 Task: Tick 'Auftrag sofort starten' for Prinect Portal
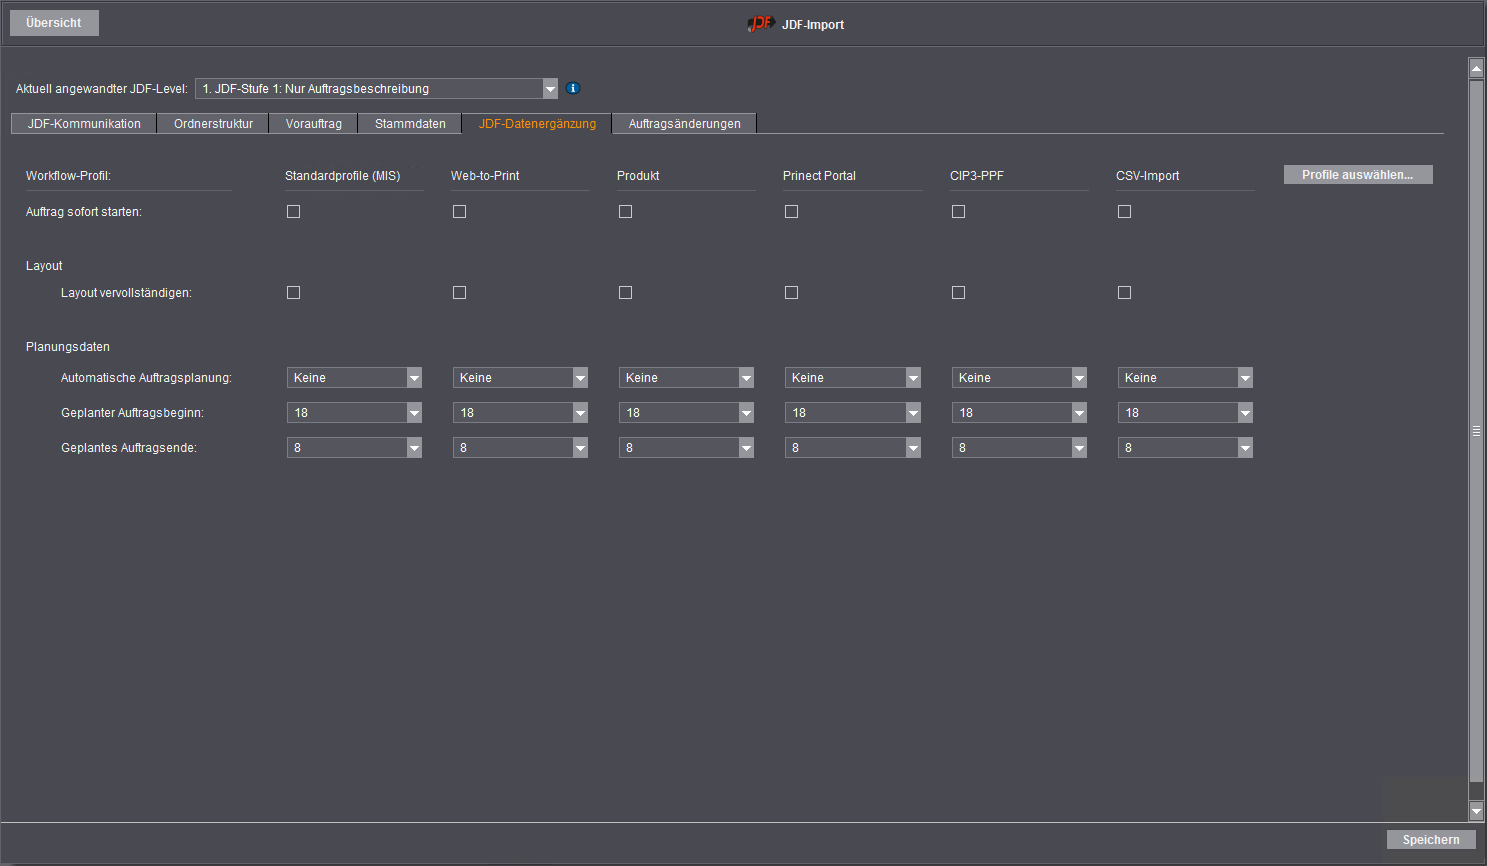(x=791, y=211)
